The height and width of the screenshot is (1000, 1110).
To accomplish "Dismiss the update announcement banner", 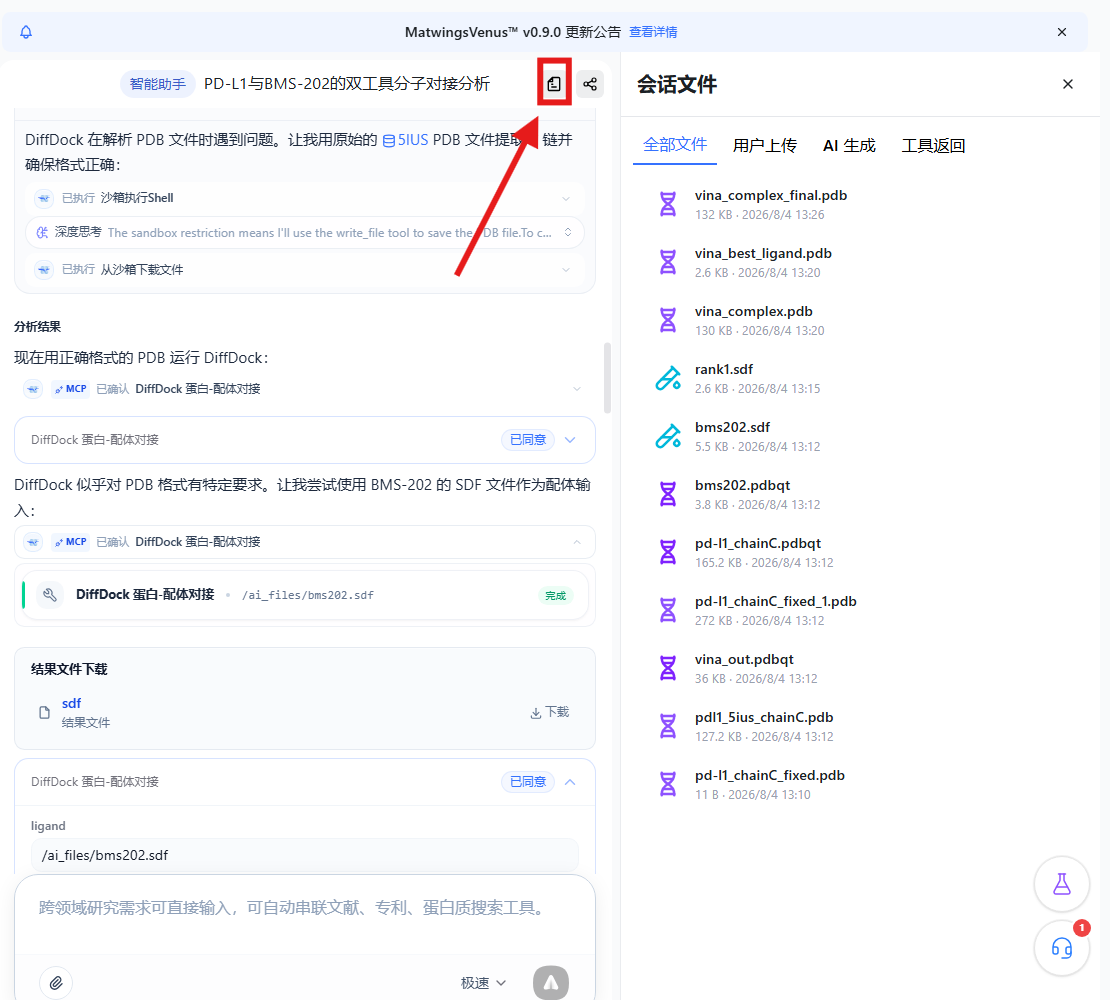I will pos(1061,32).
